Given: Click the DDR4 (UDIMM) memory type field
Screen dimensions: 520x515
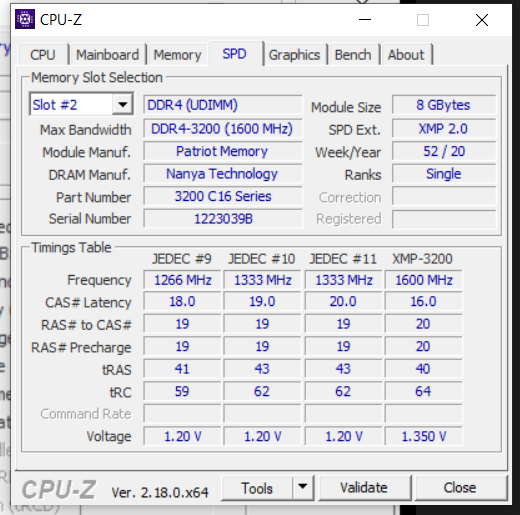Looking at the screenshot, I should click(x=223, y=105).
